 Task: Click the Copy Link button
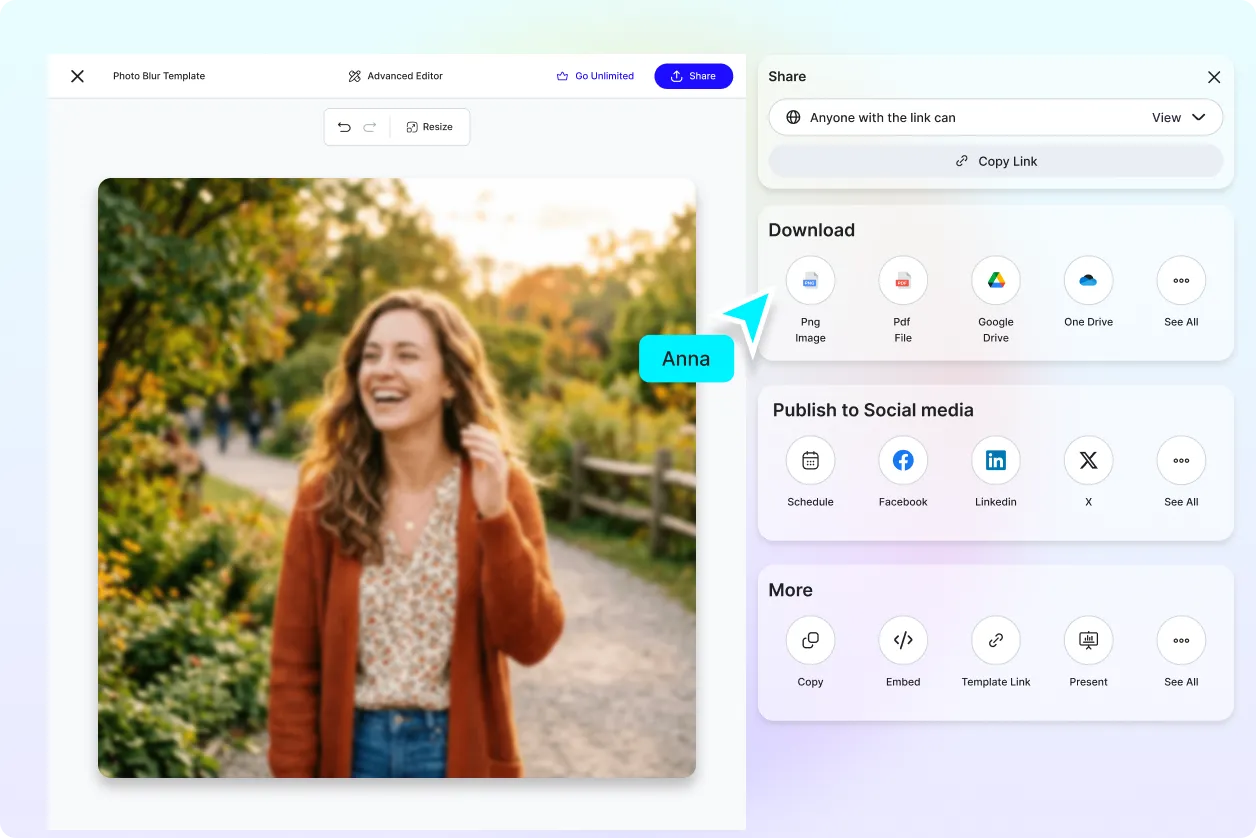click(x=996, y=161)
